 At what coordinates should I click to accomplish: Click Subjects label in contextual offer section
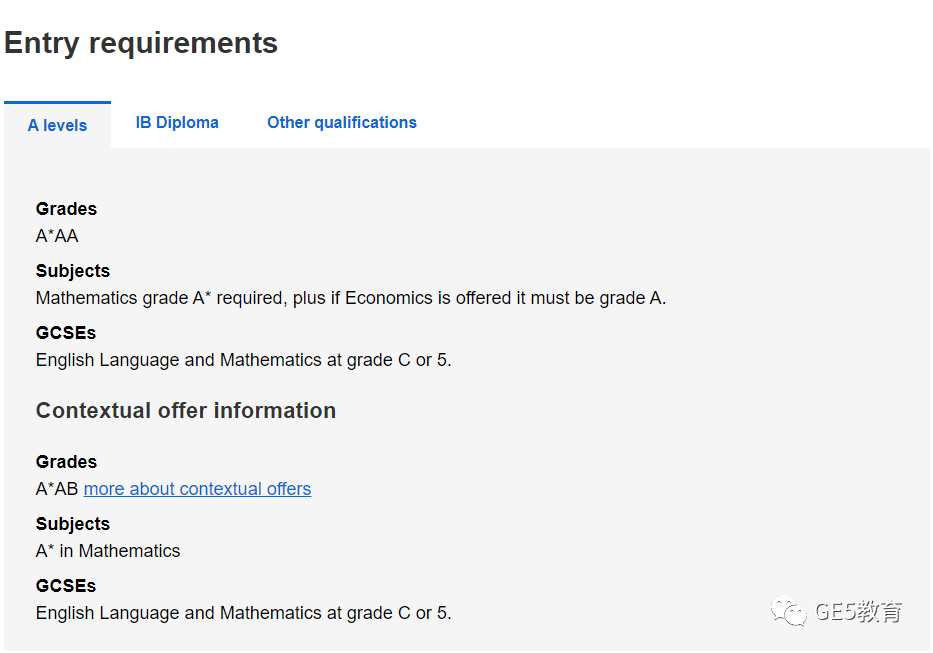[x=73, y=524]
